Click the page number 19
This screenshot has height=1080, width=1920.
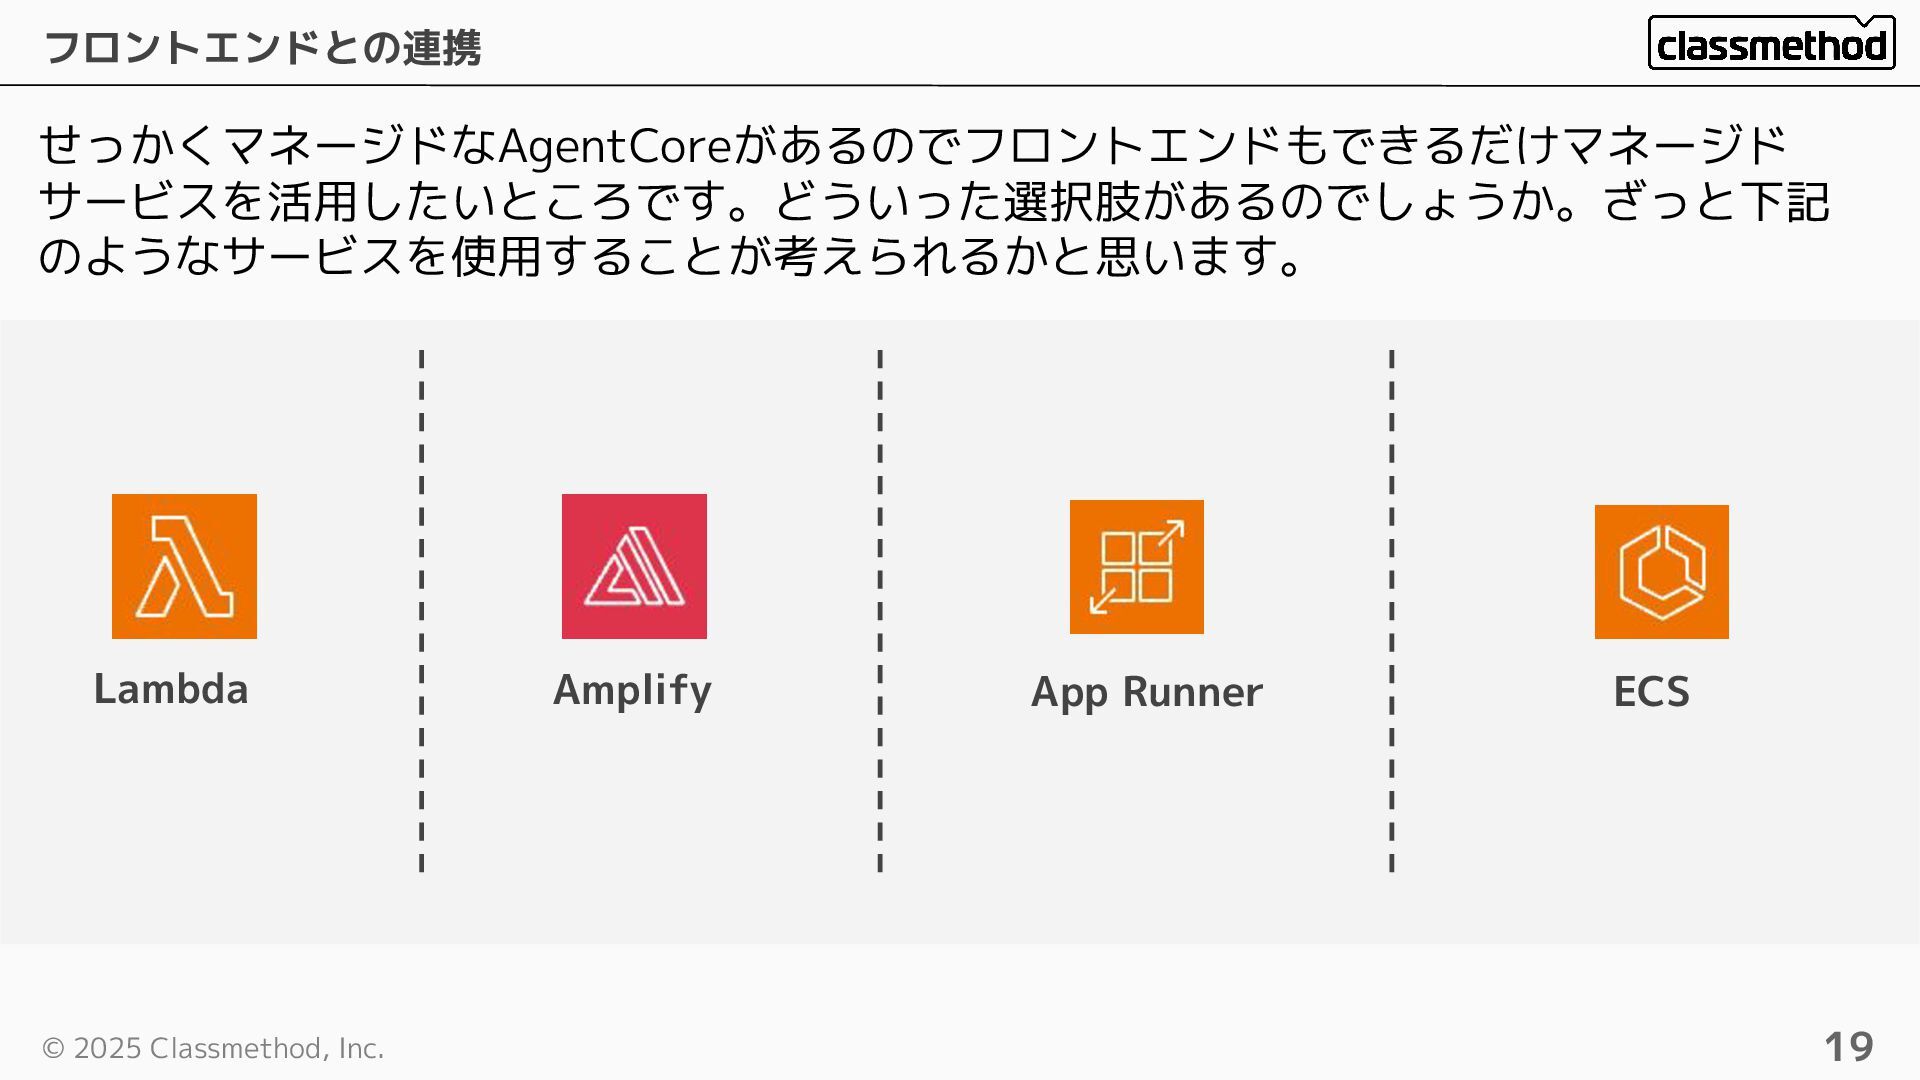[1849, 1047]
